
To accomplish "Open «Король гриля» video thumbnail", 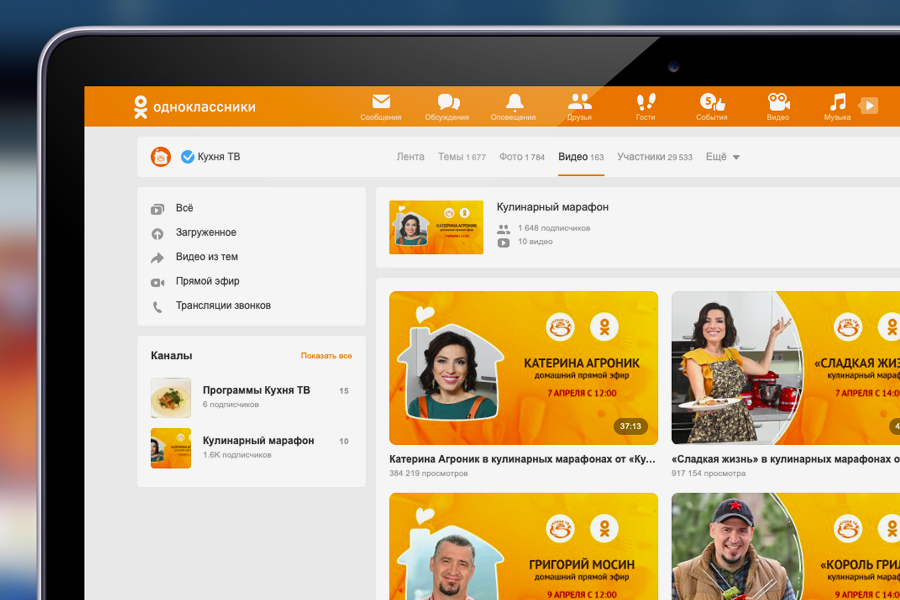I will (786, 546).
